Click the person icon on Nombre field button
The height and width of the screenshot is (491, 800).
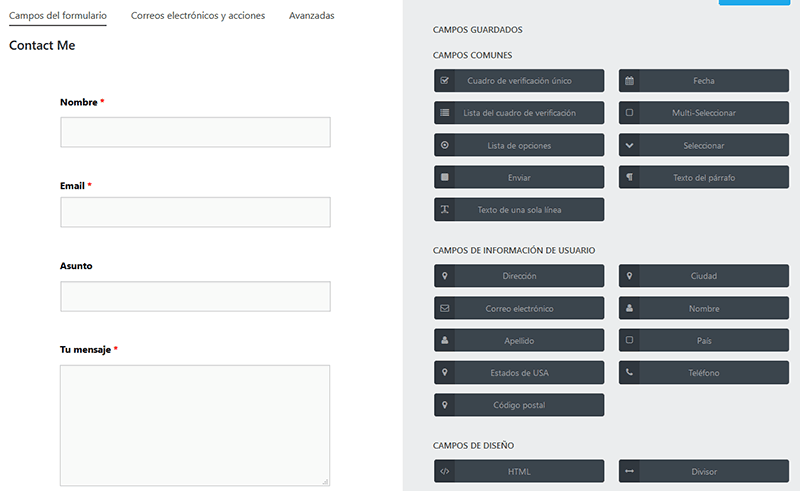pos(629,308)
